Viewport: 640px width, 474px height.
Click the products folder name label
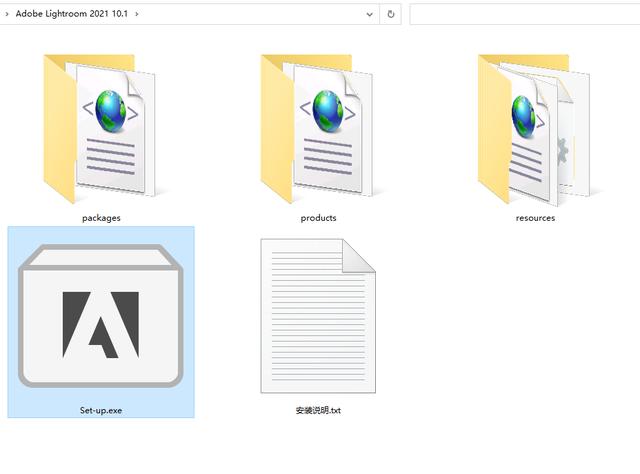(318, 218)
